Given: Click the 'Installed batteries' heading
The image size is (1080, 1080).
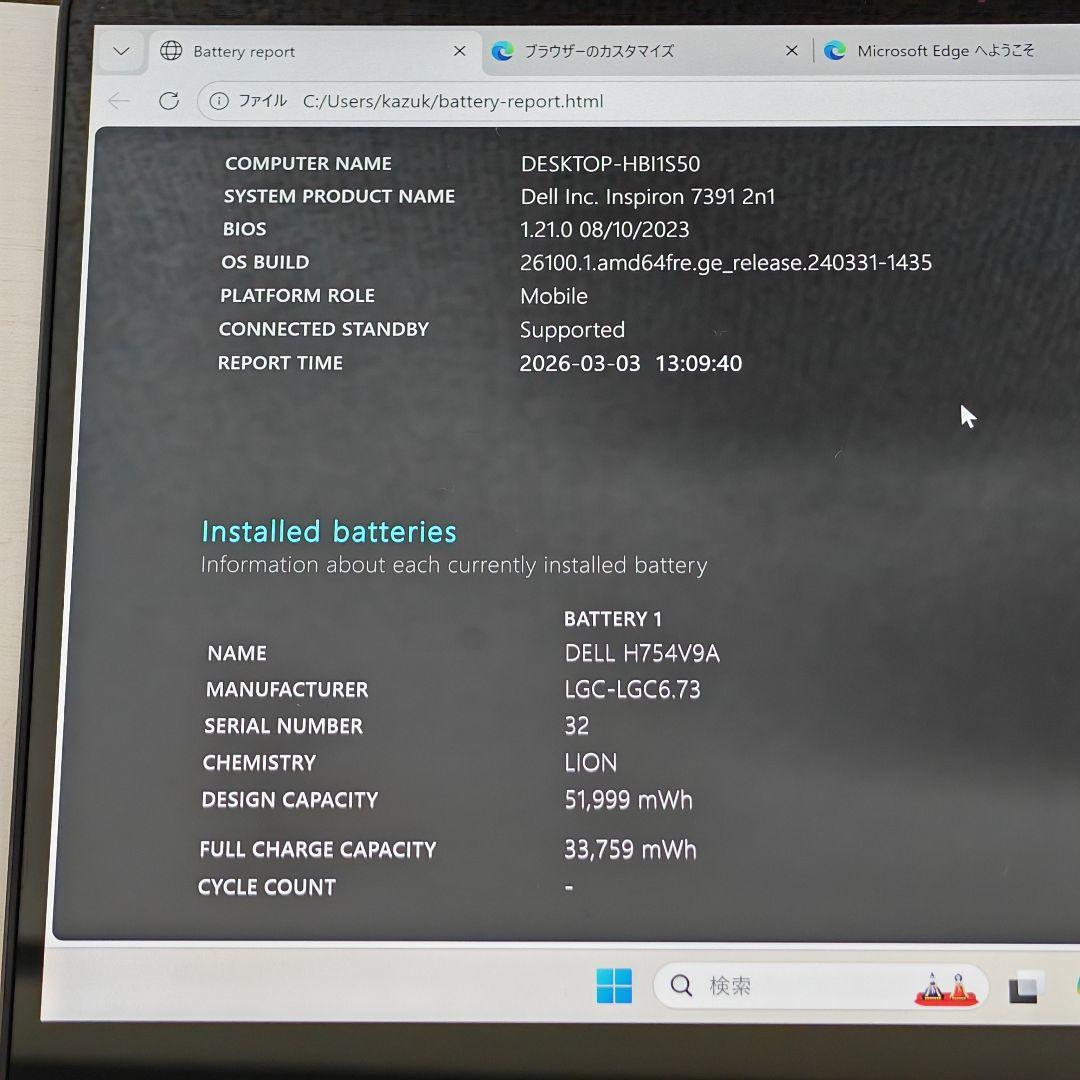Looking at the screenshot, I should coord(329,532).
